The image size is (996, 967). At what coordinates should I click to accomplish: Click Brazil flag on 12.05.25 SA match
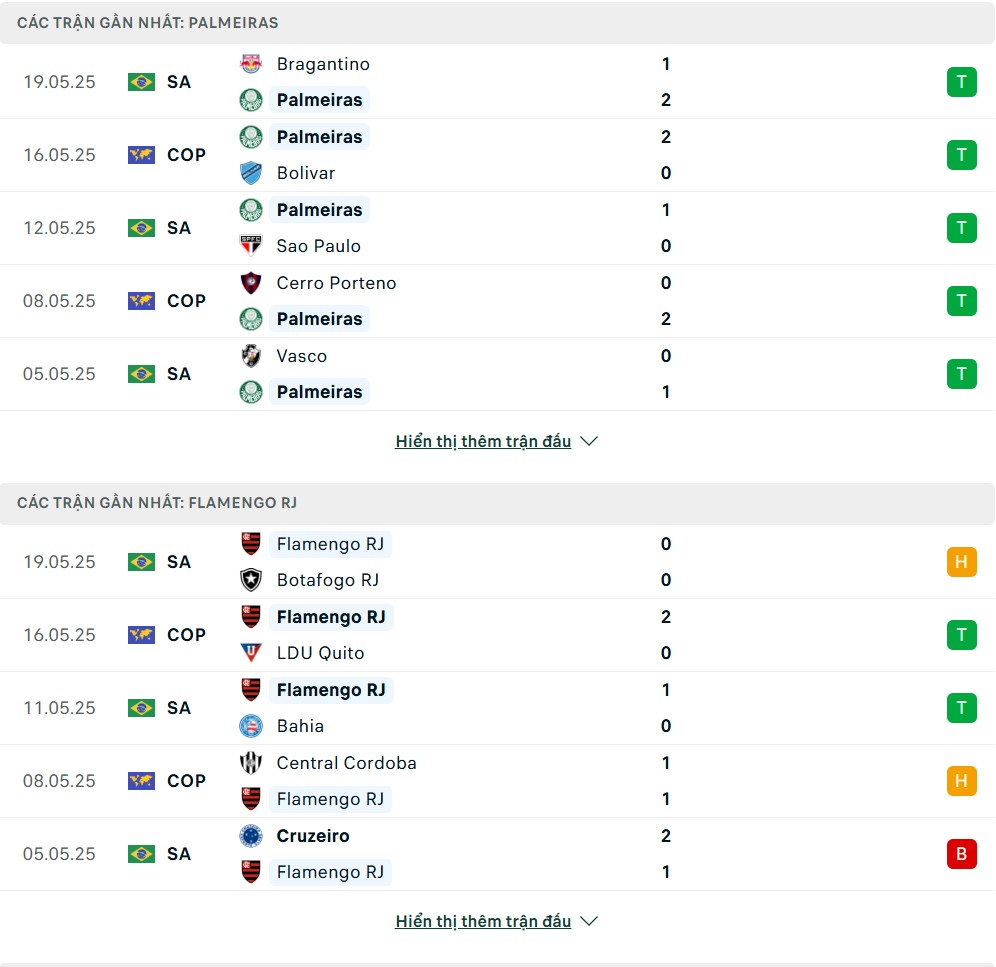coord(141,228)
